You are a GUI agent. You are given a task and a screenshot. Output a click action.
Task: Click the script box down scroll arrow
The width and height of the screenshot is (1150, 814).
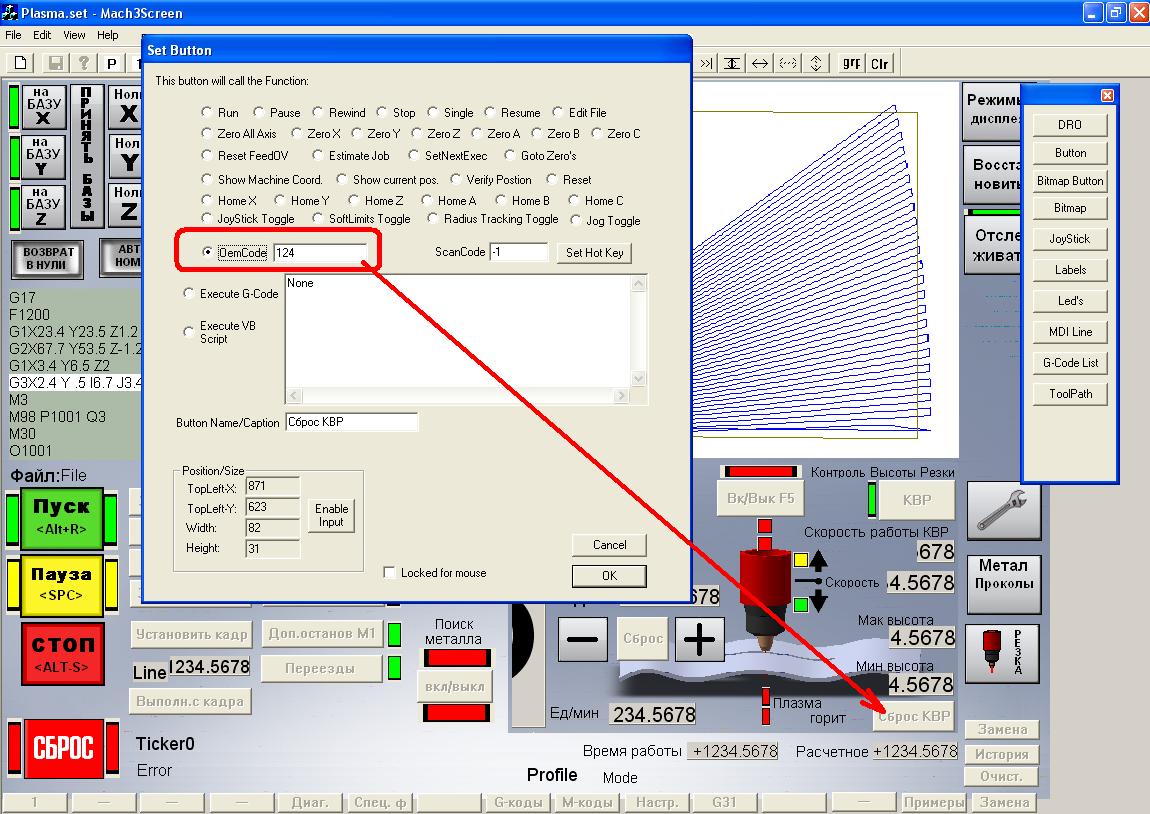tap(639, 379)
